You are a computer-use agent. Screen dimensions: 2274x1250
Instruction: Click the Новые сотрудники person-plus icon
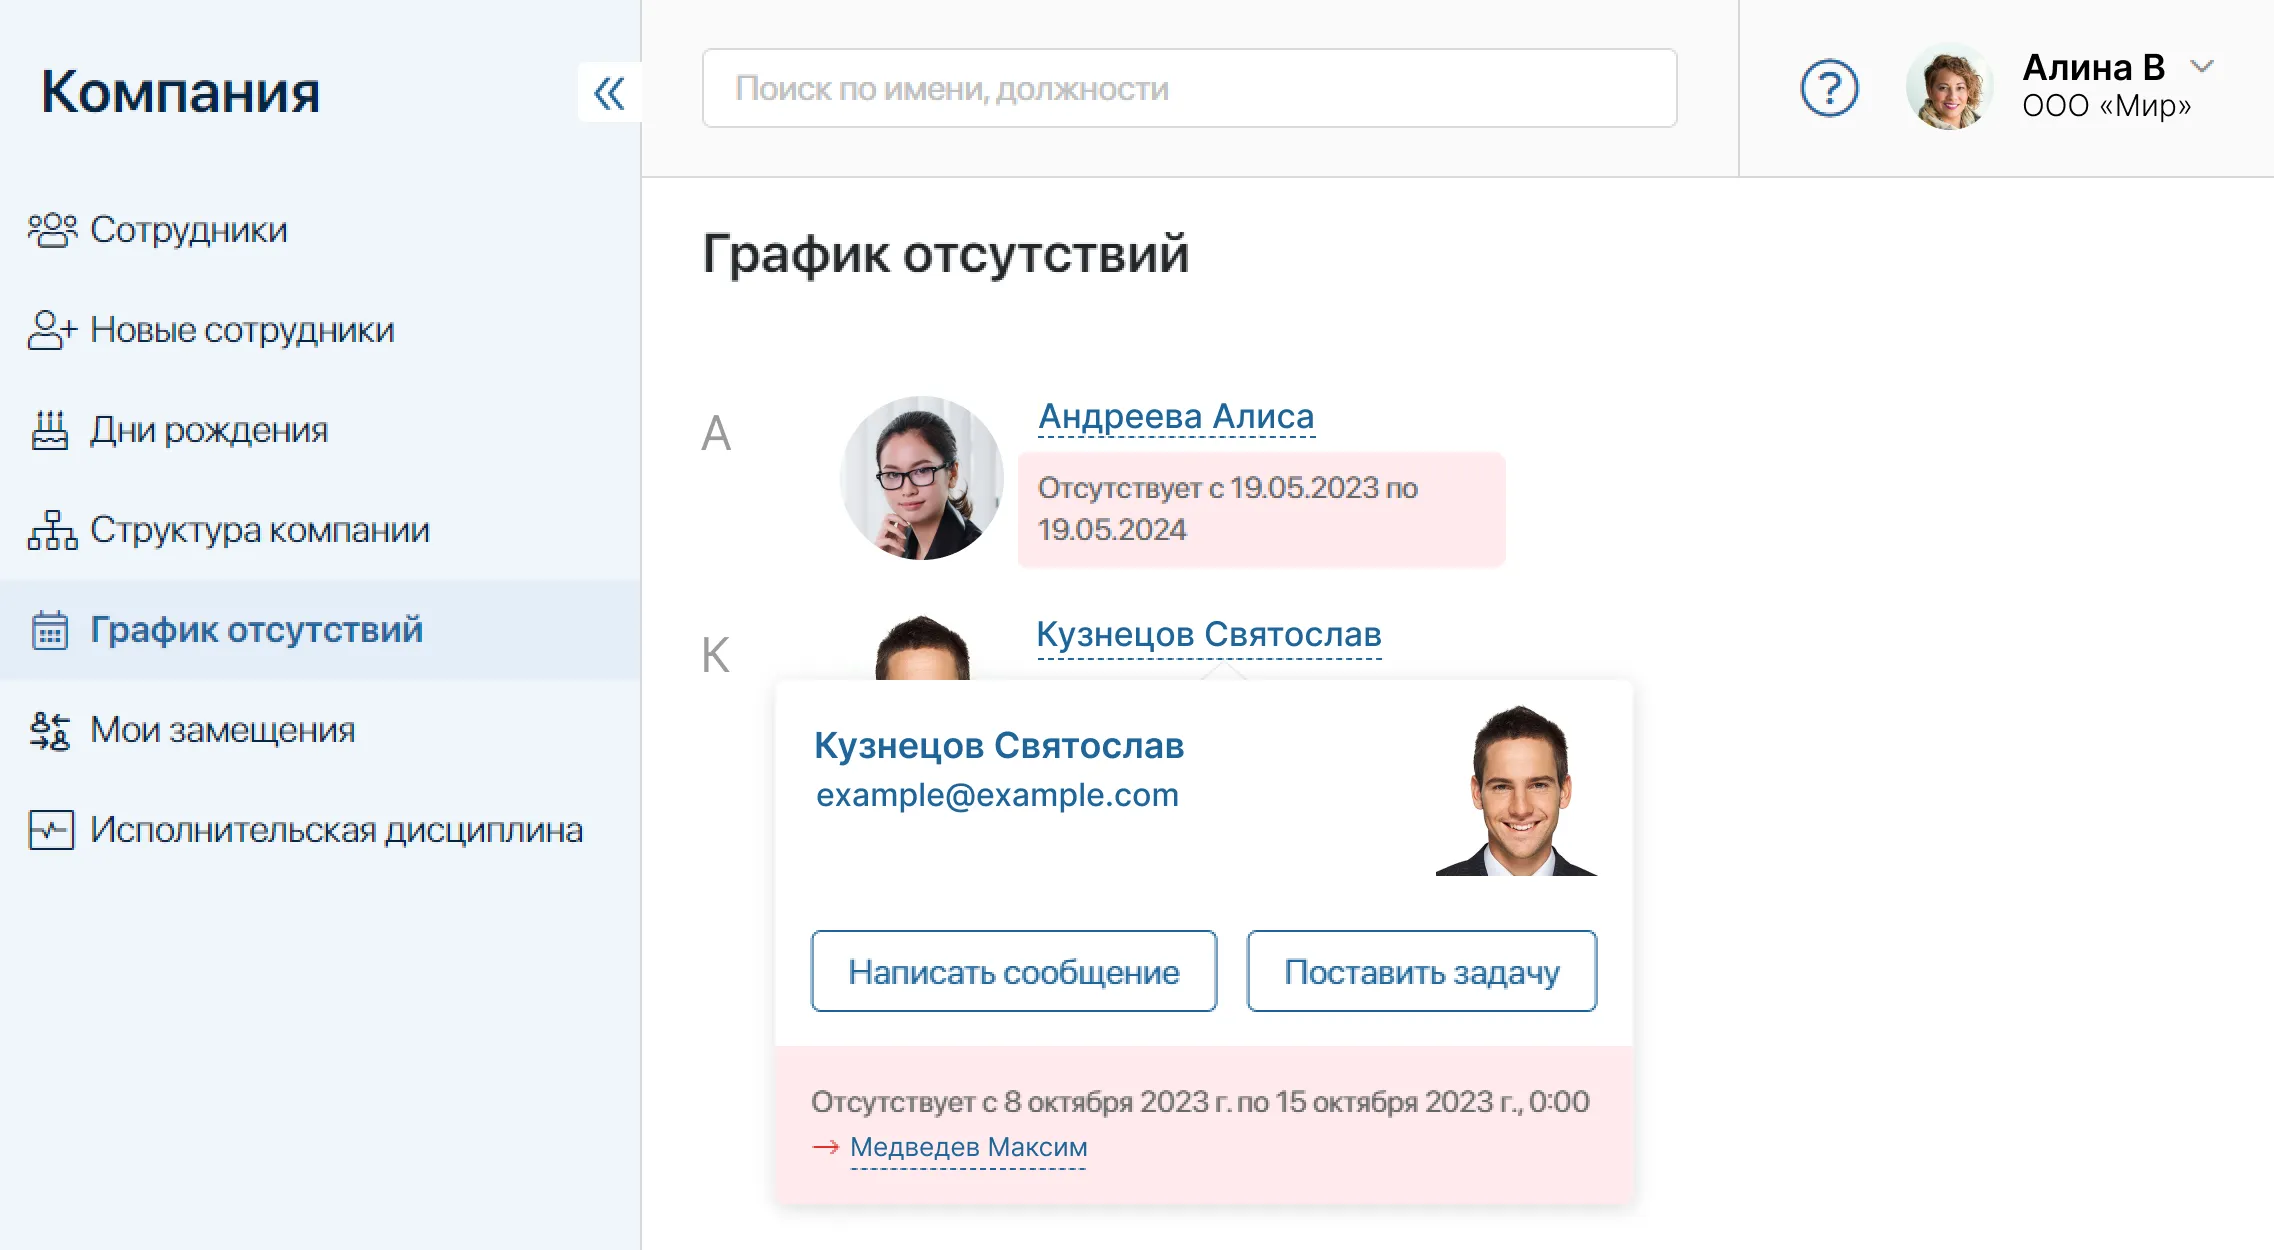click(50, 330)
